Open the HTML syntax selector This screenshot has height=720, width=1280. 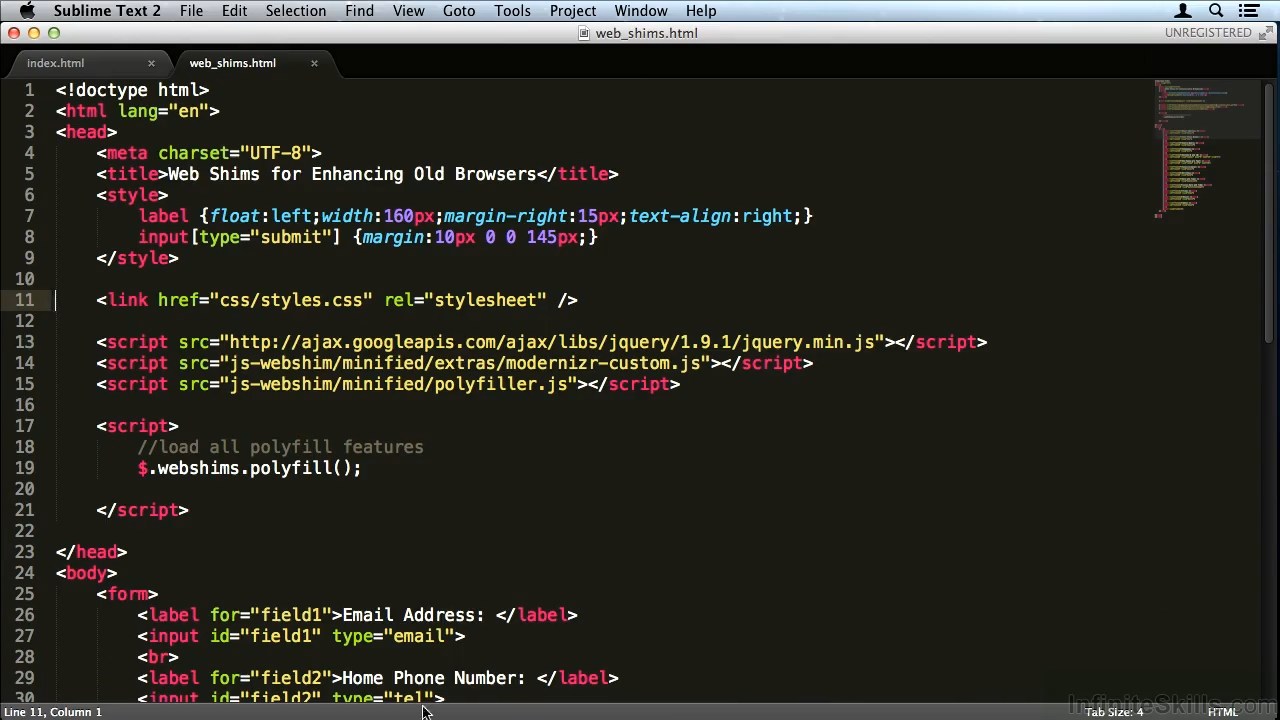tap(1223, 712)
